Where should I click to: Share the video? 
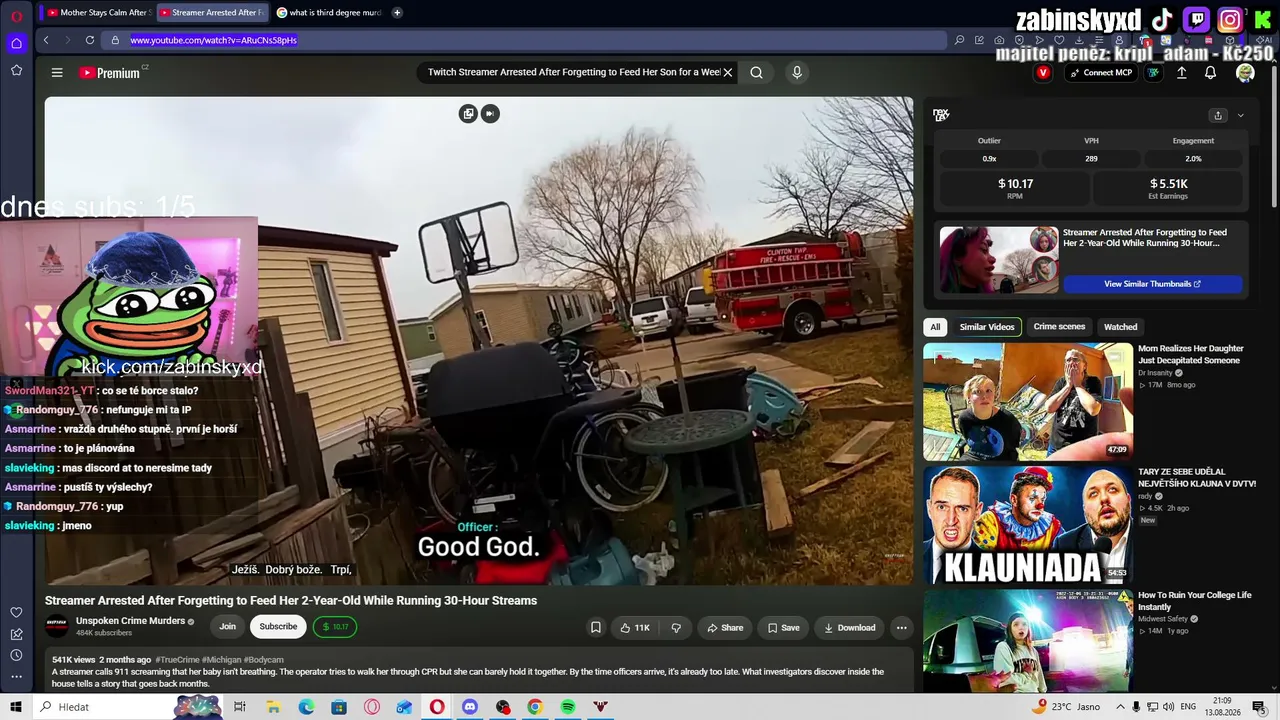pyautogui.click(x=725, y=628)
